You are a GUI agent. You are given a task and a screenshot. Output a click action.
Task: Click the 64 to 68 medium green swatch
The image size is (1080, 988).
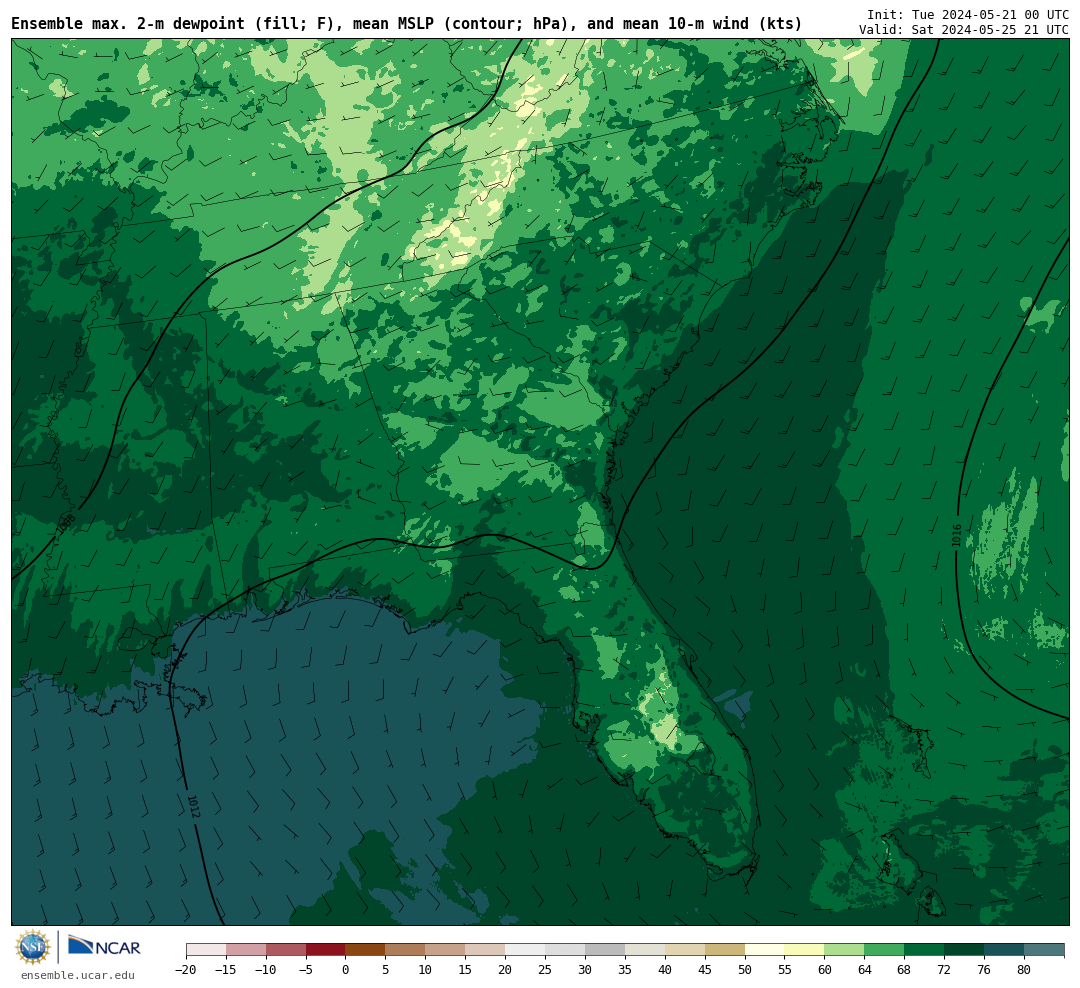coord(885,950)
